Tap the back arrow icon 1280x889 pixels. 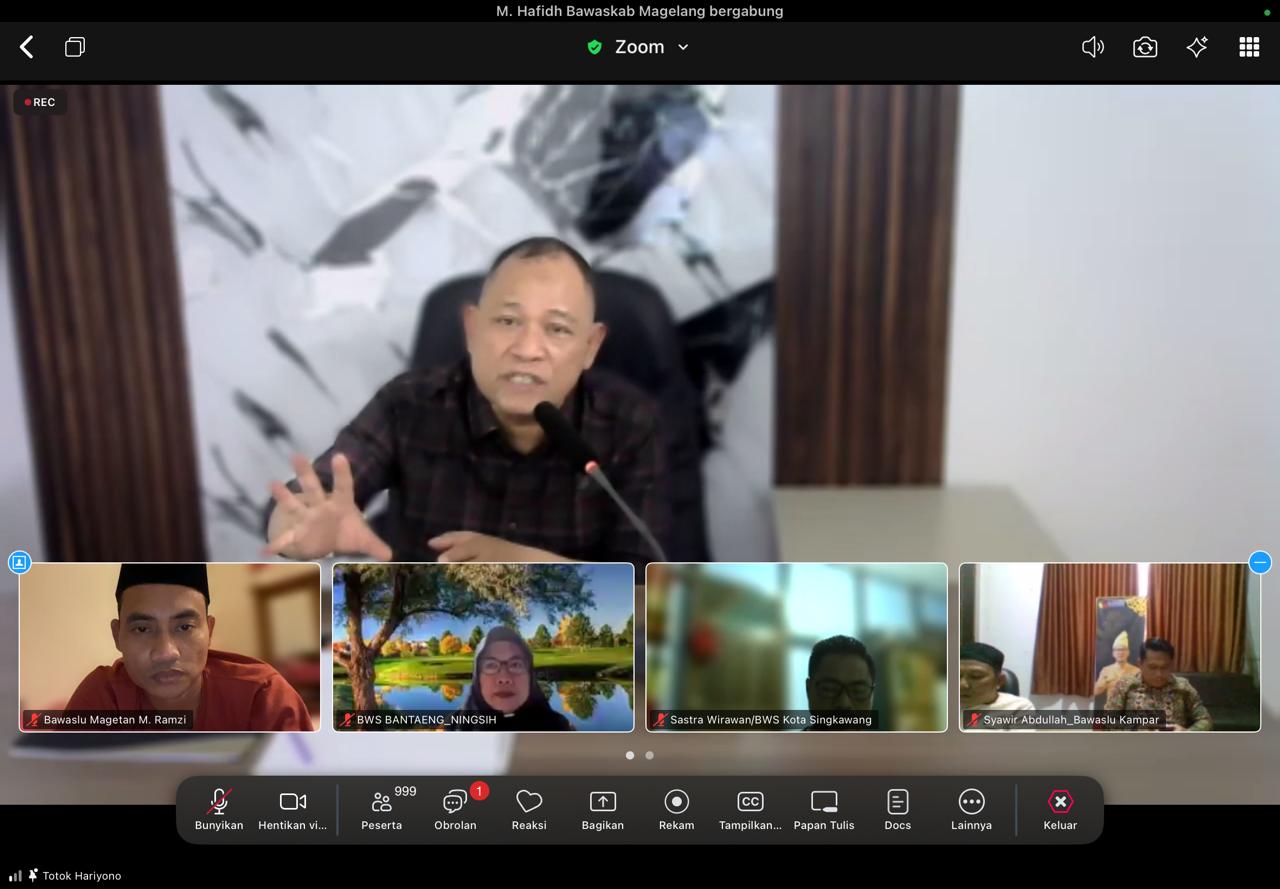point(27,47)
